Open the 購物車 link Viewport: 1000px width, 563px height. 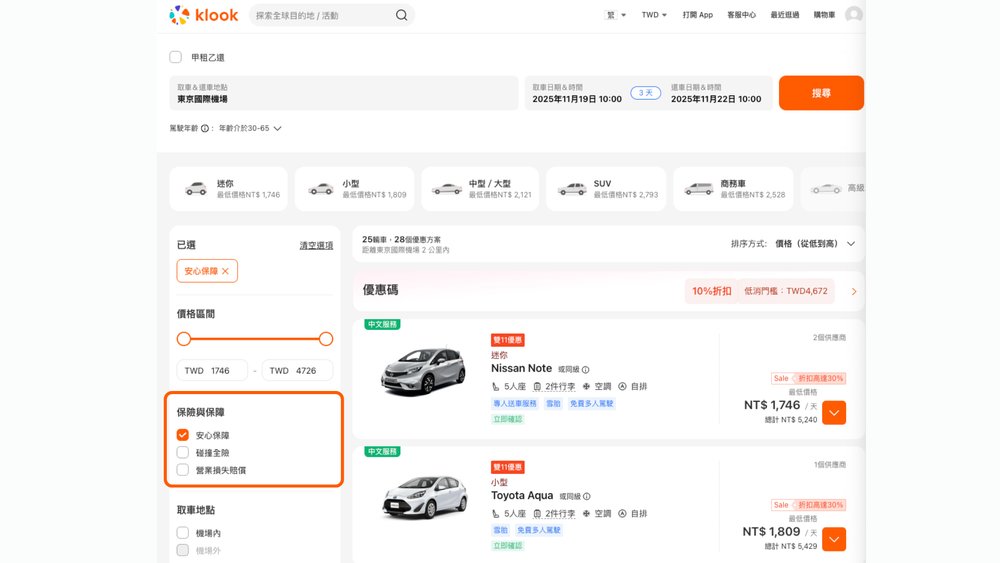[x=824, y=15]
